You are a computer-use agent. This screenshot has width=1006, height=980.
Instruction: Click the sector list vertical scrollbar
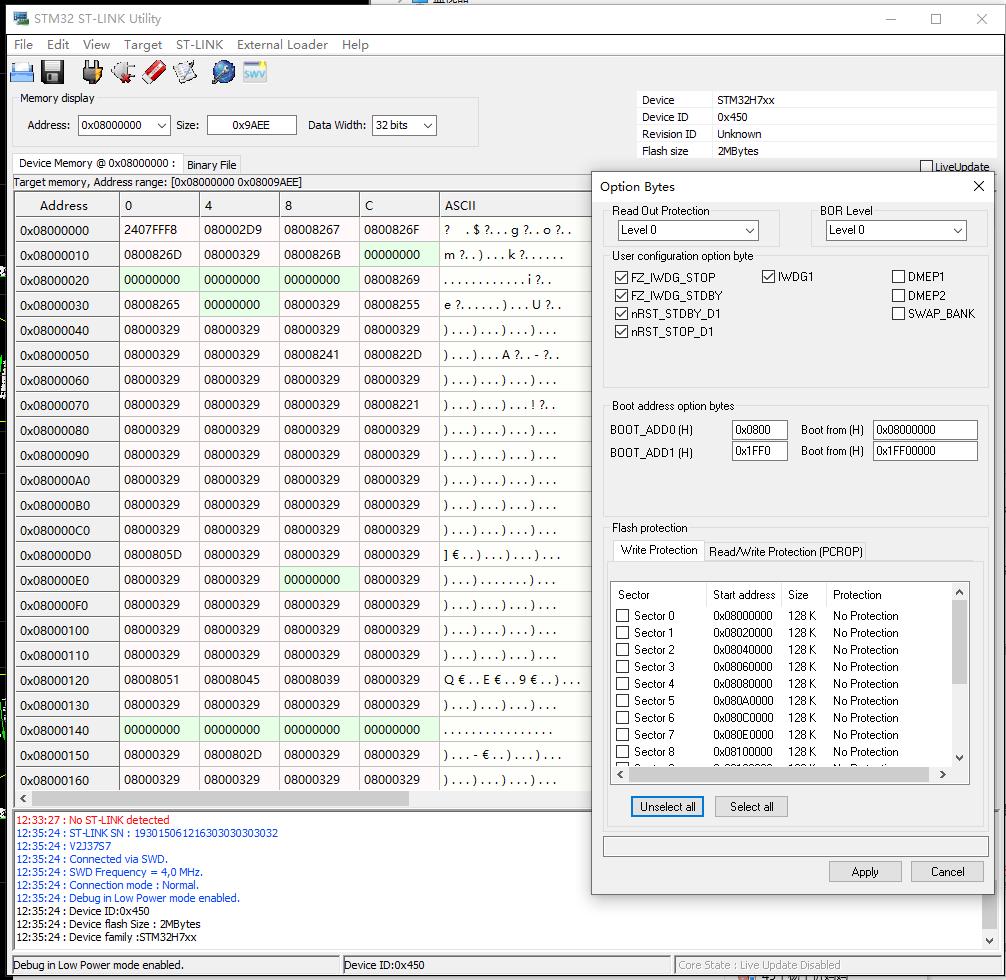(959, 642)
